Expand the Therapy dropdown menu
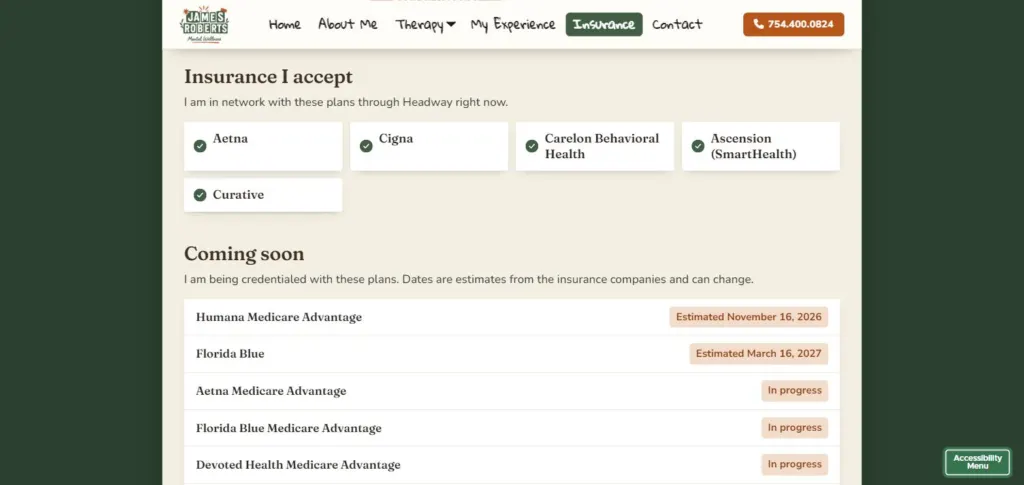The image size is (1024, 485). tap(425, 25)
